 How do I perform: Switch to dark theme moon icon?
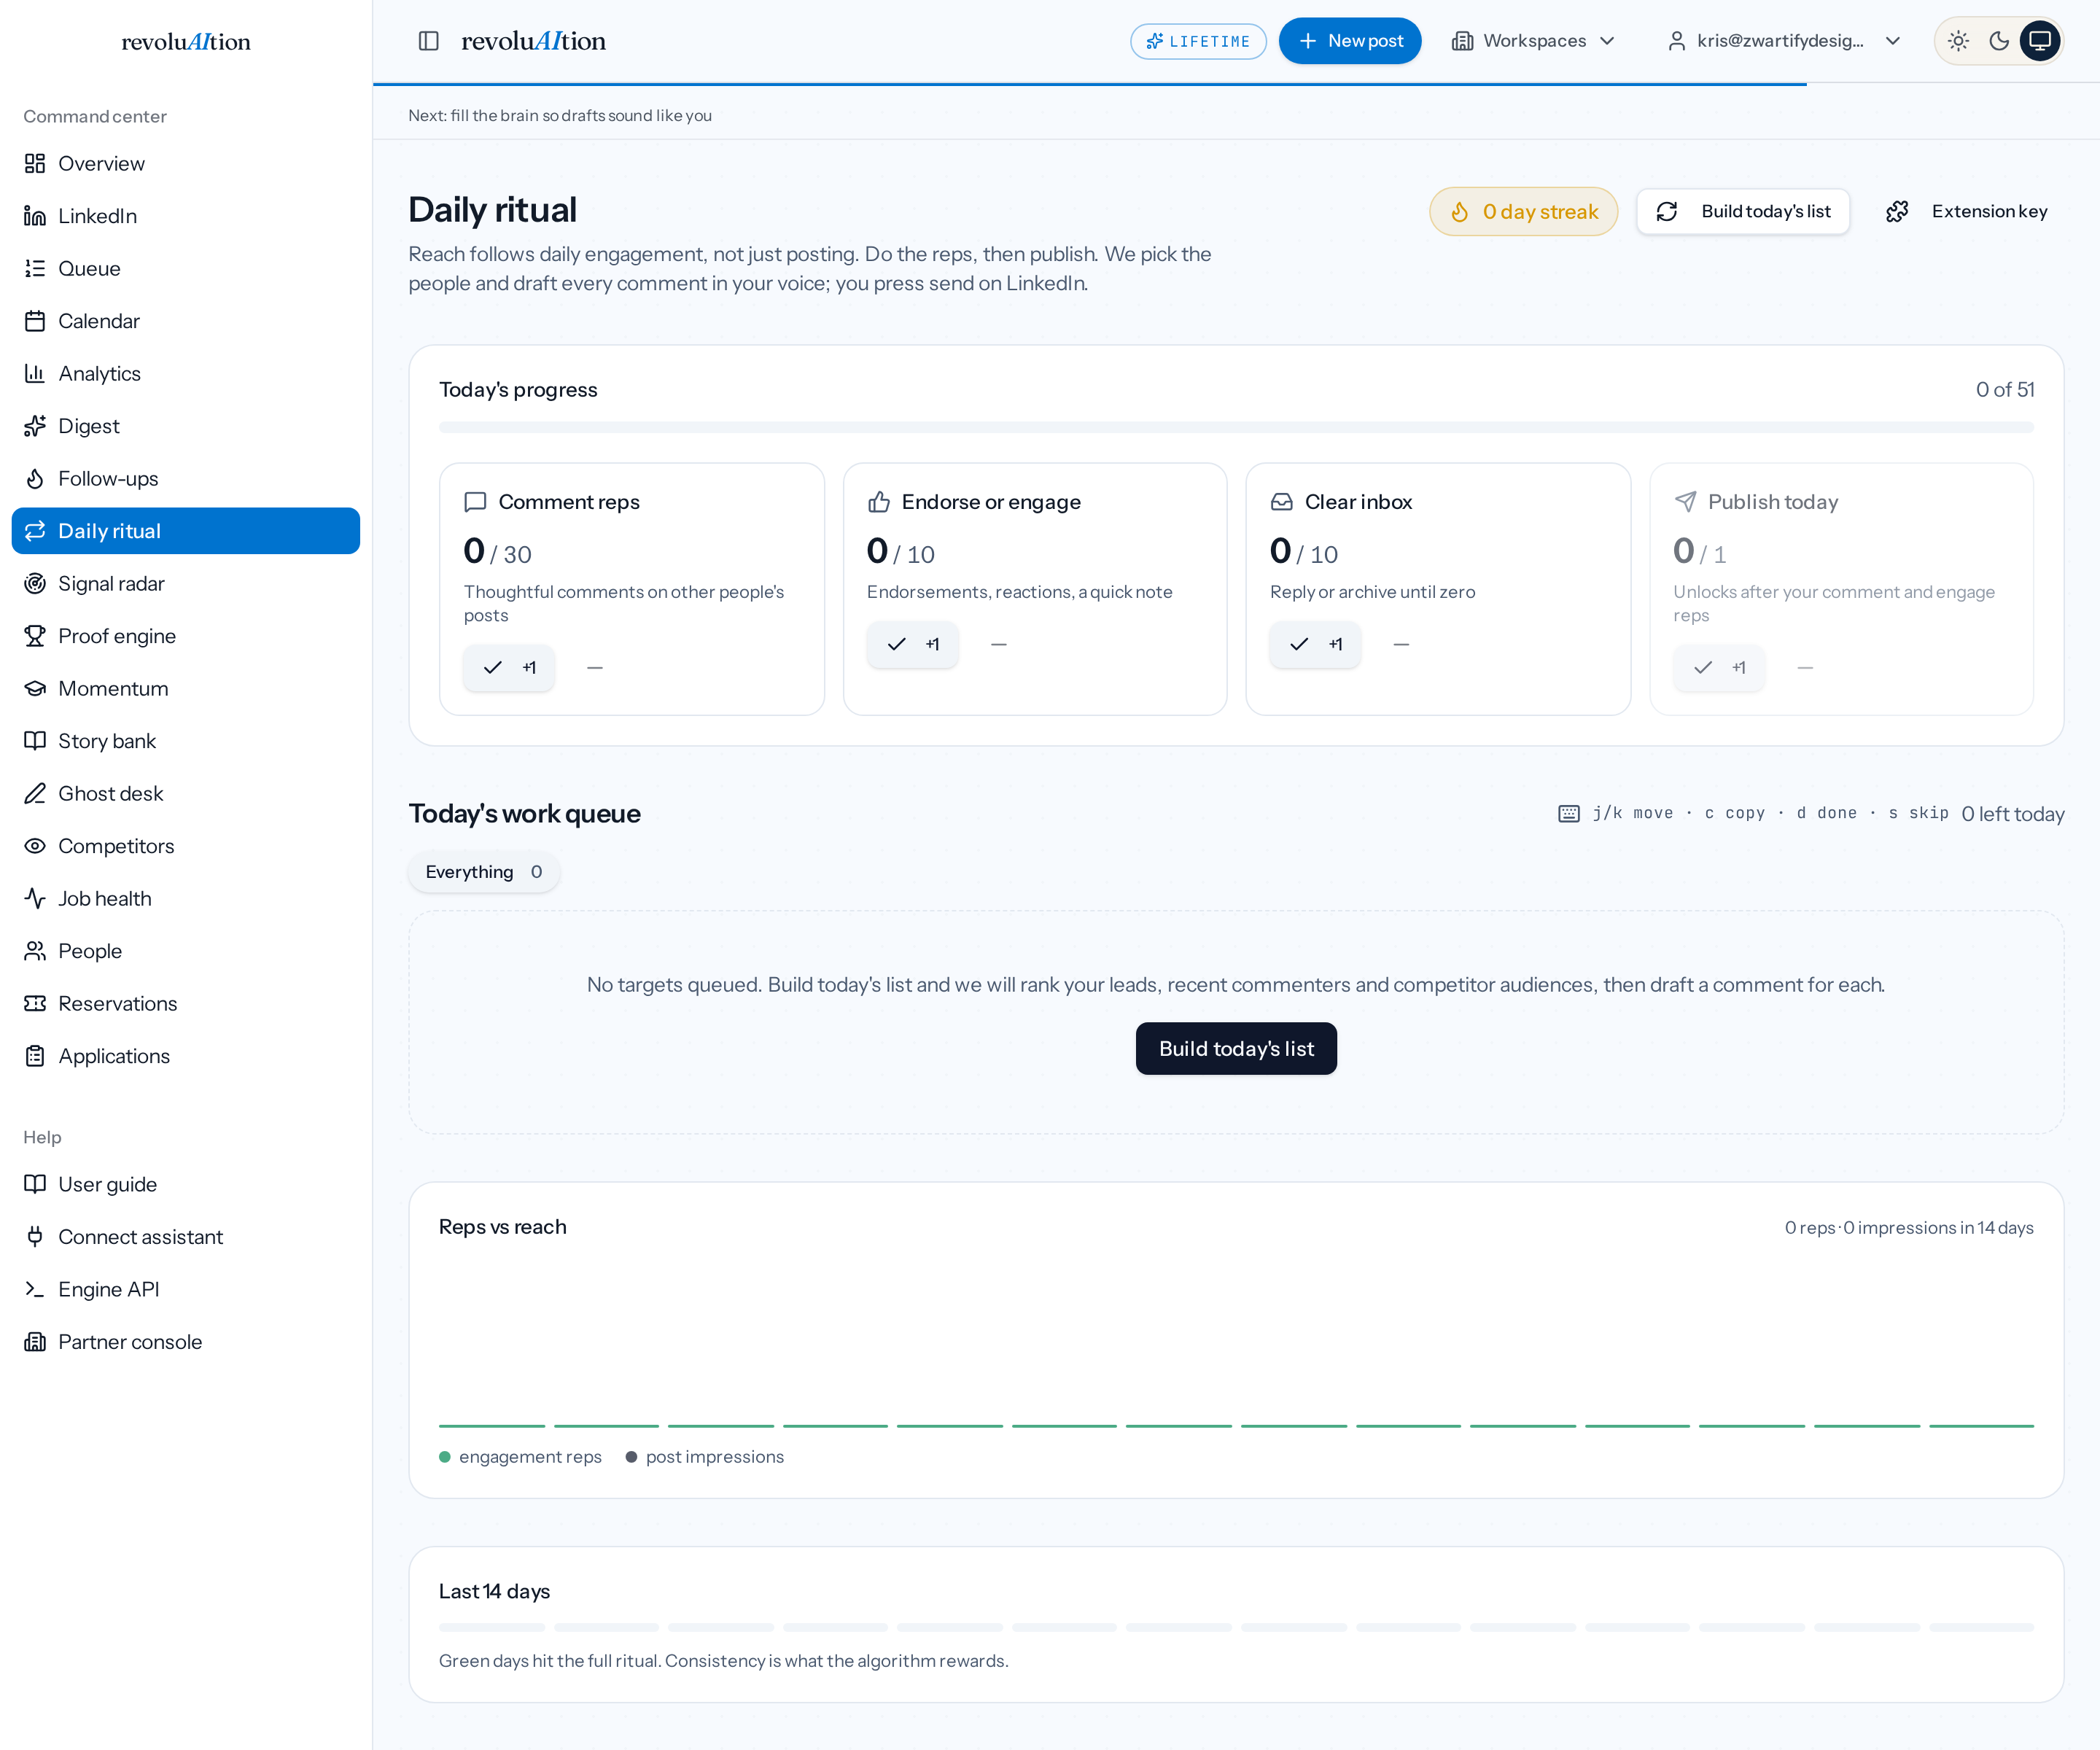point(1999,41)
